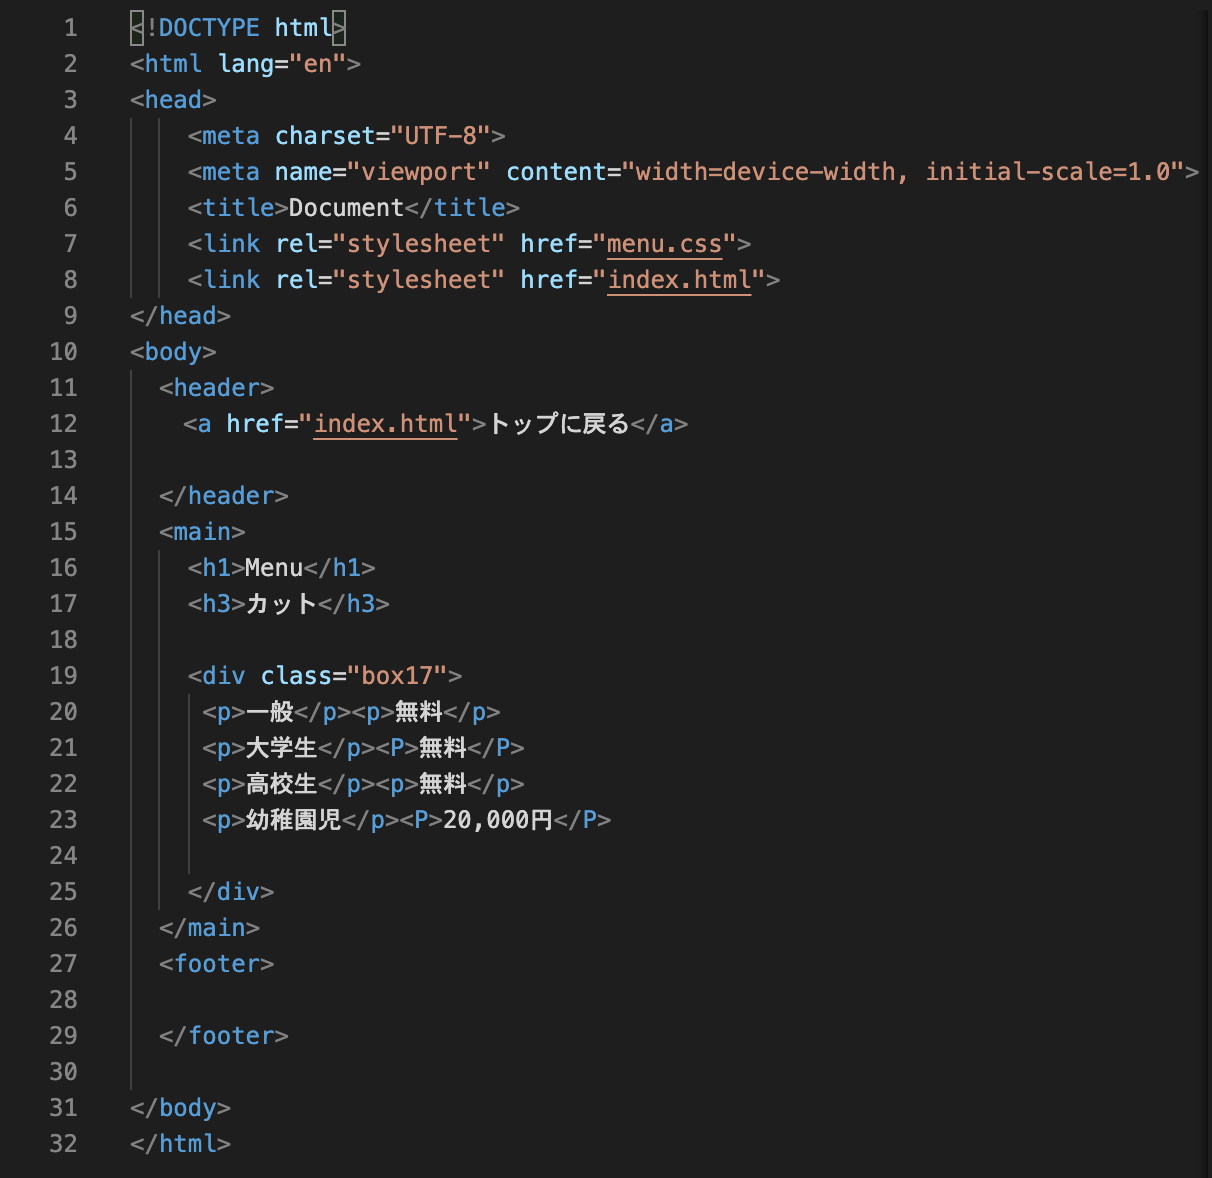This screenshot has height=1178, width=1212.
Task: Click the トップに戻る anchor text
Action: [x=559, y=424]
